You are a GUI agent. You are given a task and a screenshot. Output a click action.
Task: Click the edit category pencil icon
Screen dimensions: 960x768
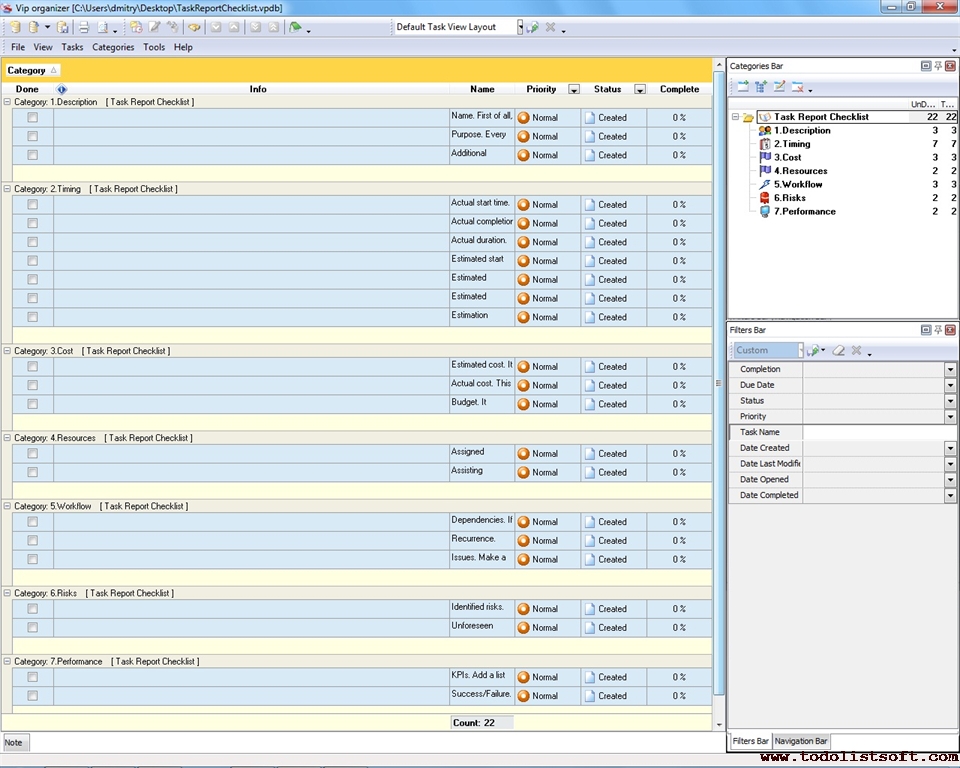point(780,87)
